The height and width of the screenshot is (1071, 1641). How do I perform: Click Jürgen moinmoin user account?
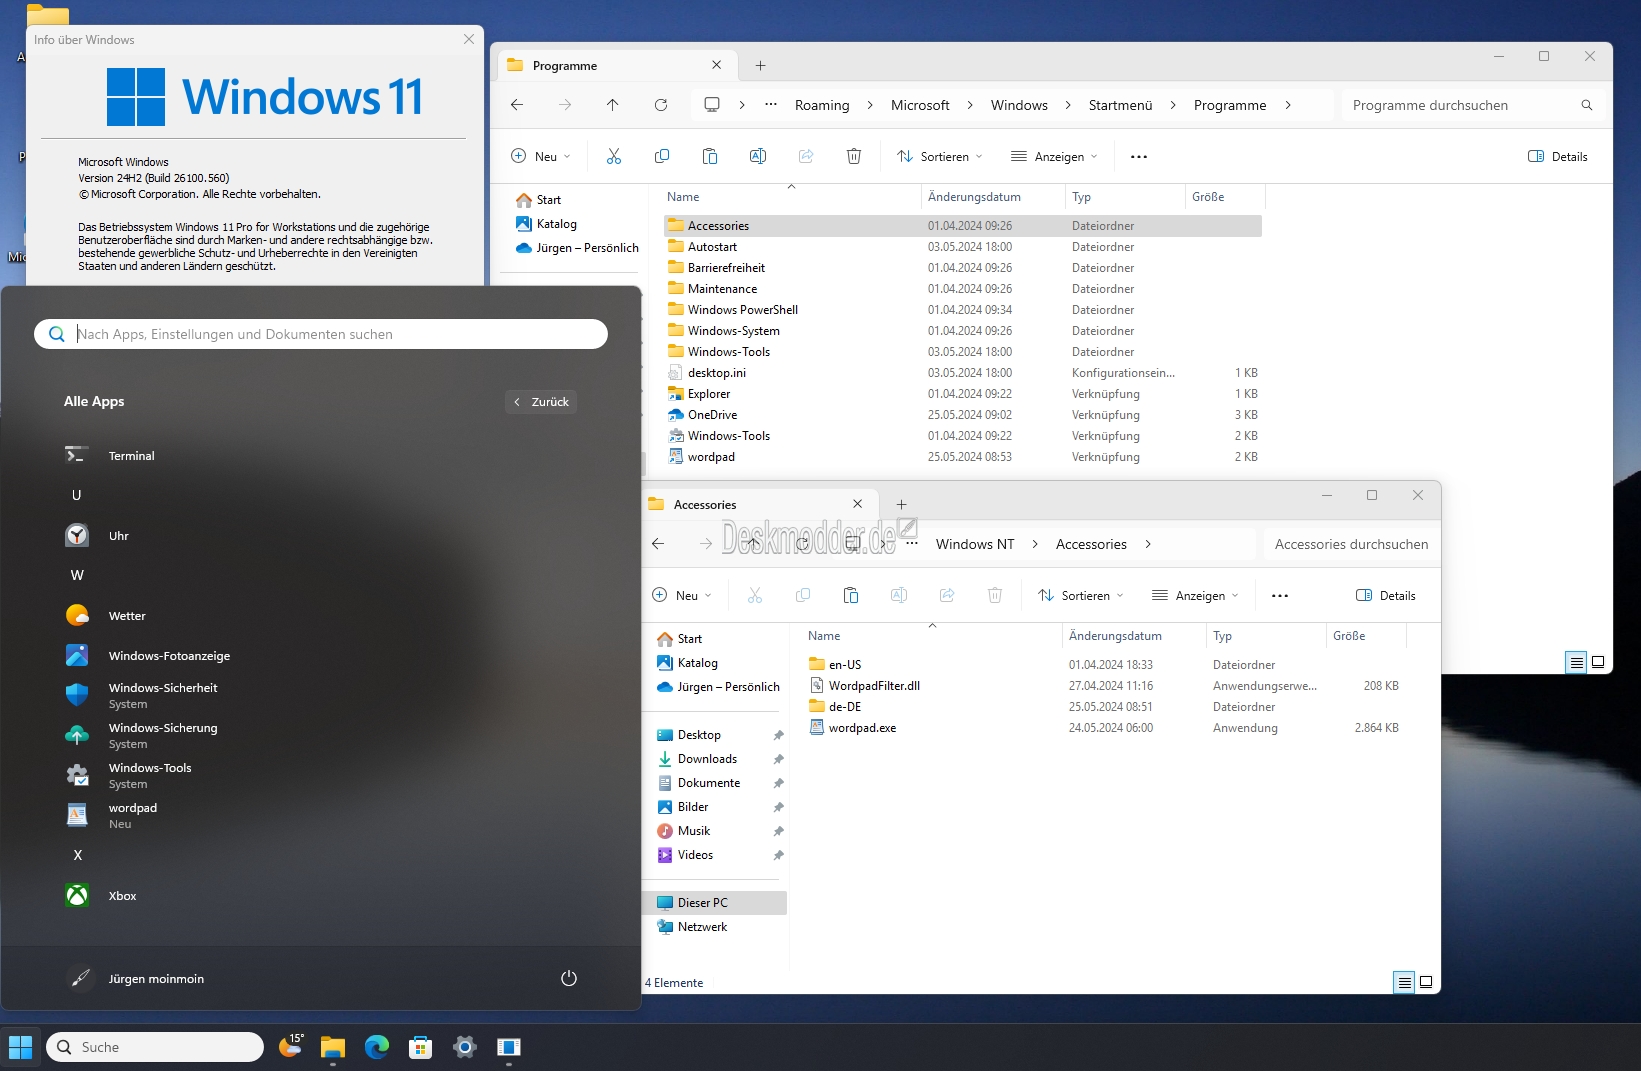coord(136,978)
